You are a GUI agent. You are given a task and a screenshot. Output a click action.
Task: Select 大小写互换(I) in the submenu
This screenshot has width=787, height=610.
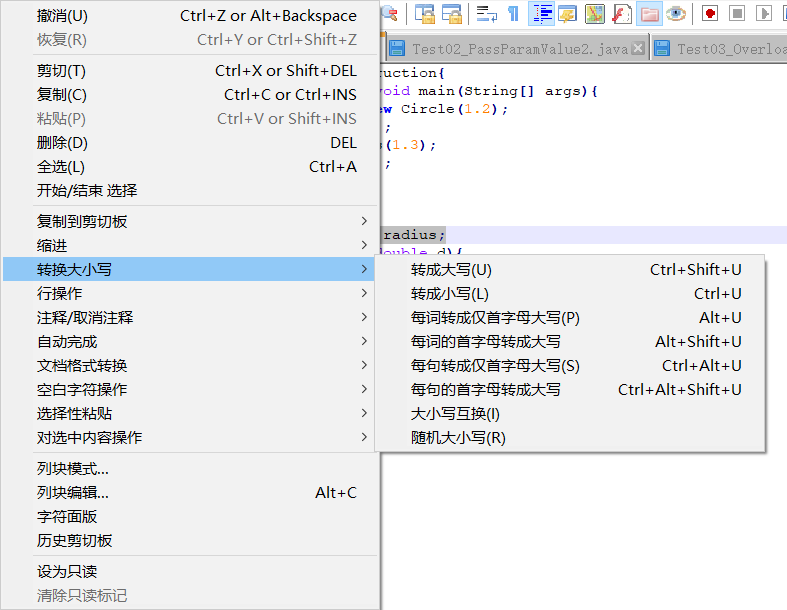tap(570, 414)
